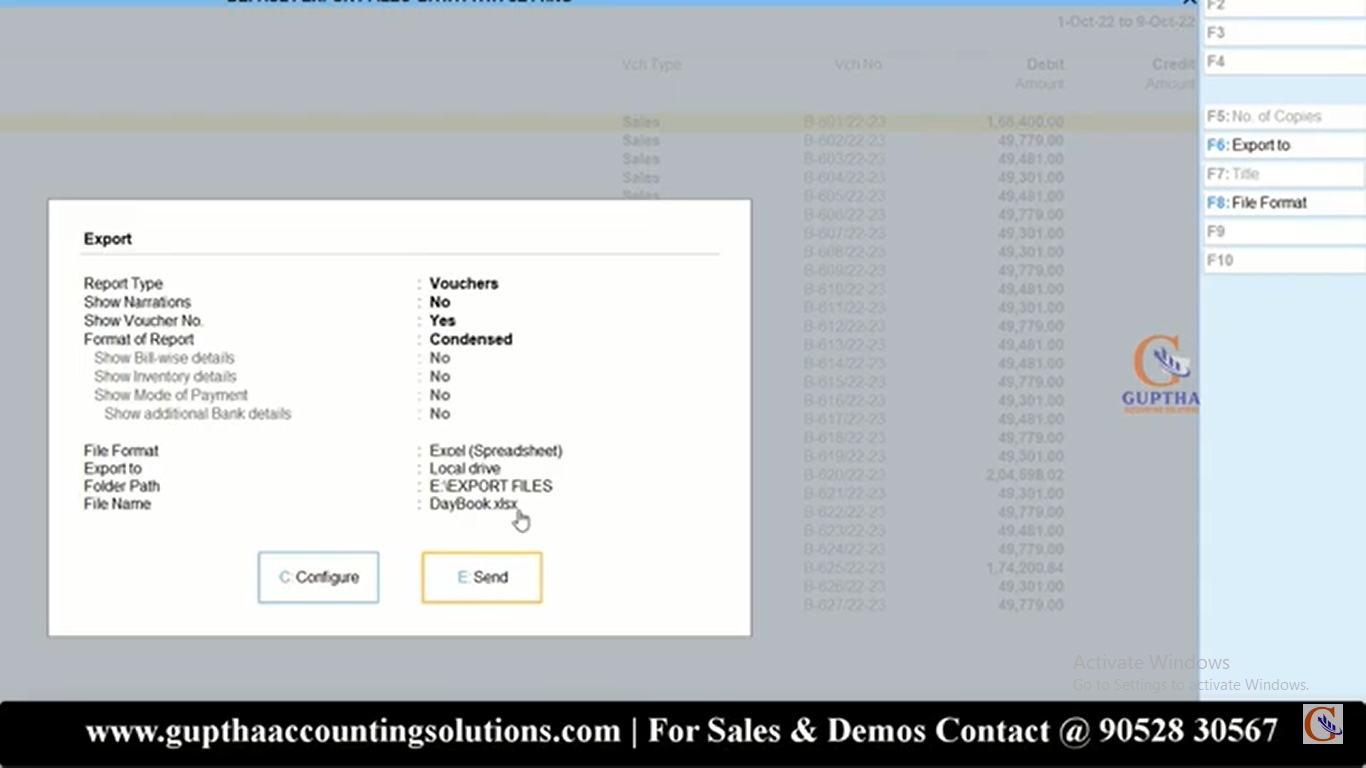Toggle Show Inventory details value
Viewport: 1366px width, 768px height.
click(x=440, y=377)
